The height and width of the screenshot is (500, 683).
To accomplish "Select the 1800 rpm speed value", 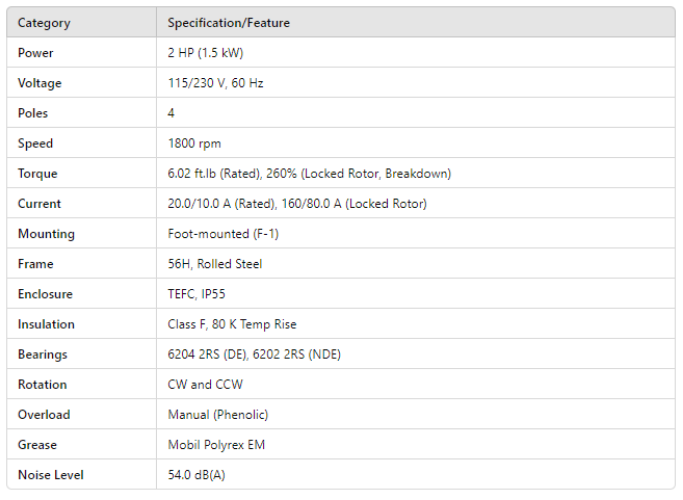I will [x=194, y=143].
